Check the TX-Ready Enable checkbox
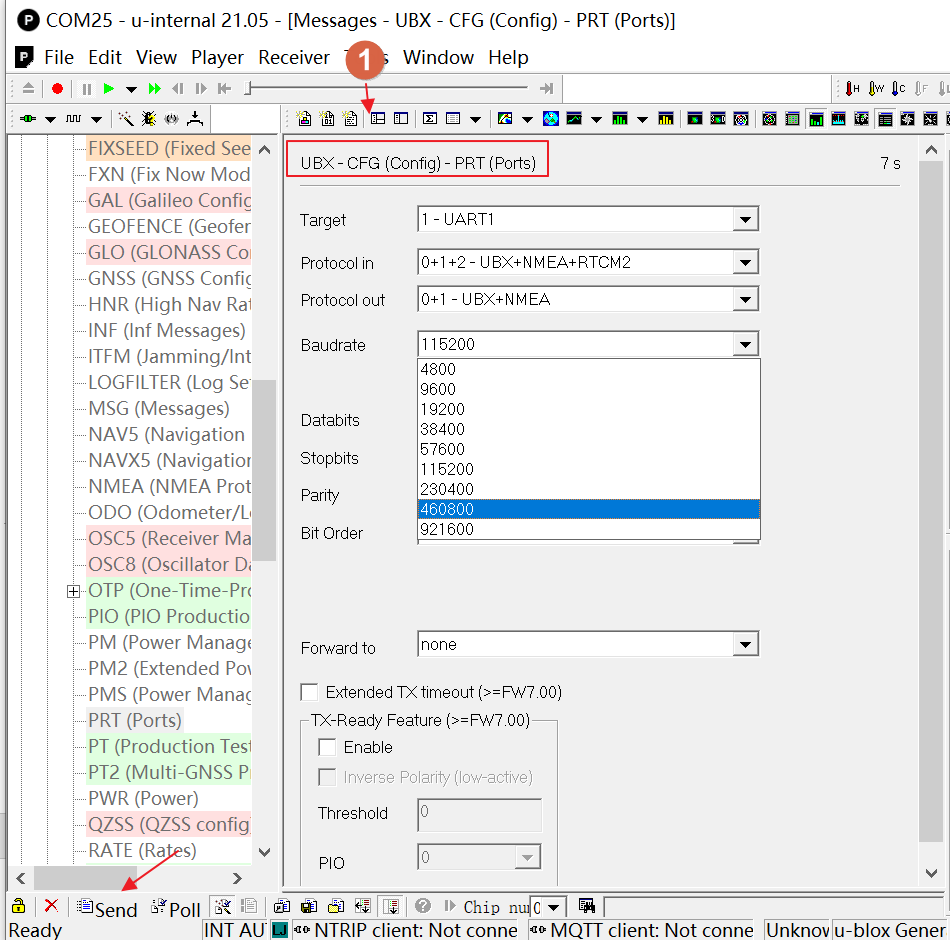Viewport: 950px width, 940px height. tap(327, 747)
